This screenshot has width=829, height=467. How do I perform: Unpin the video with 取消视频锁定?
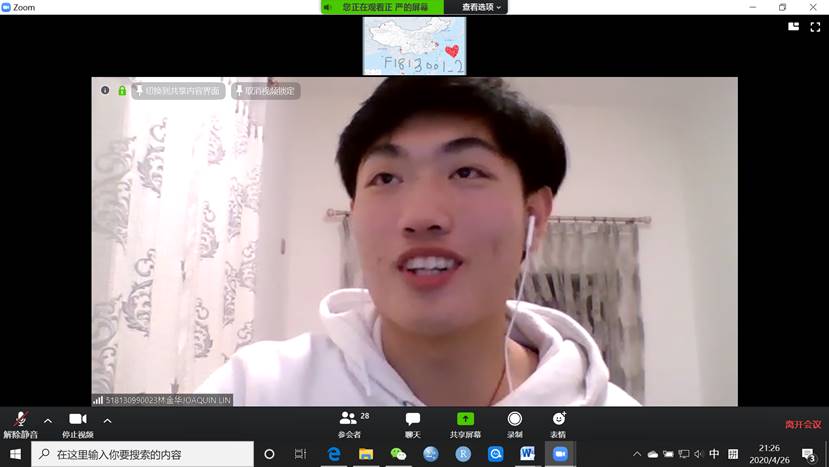[265, 91]
